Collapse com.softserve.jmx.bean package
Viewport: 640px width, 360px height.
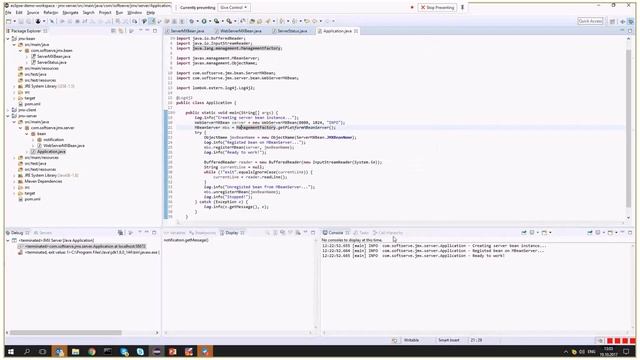coord(21,51)
